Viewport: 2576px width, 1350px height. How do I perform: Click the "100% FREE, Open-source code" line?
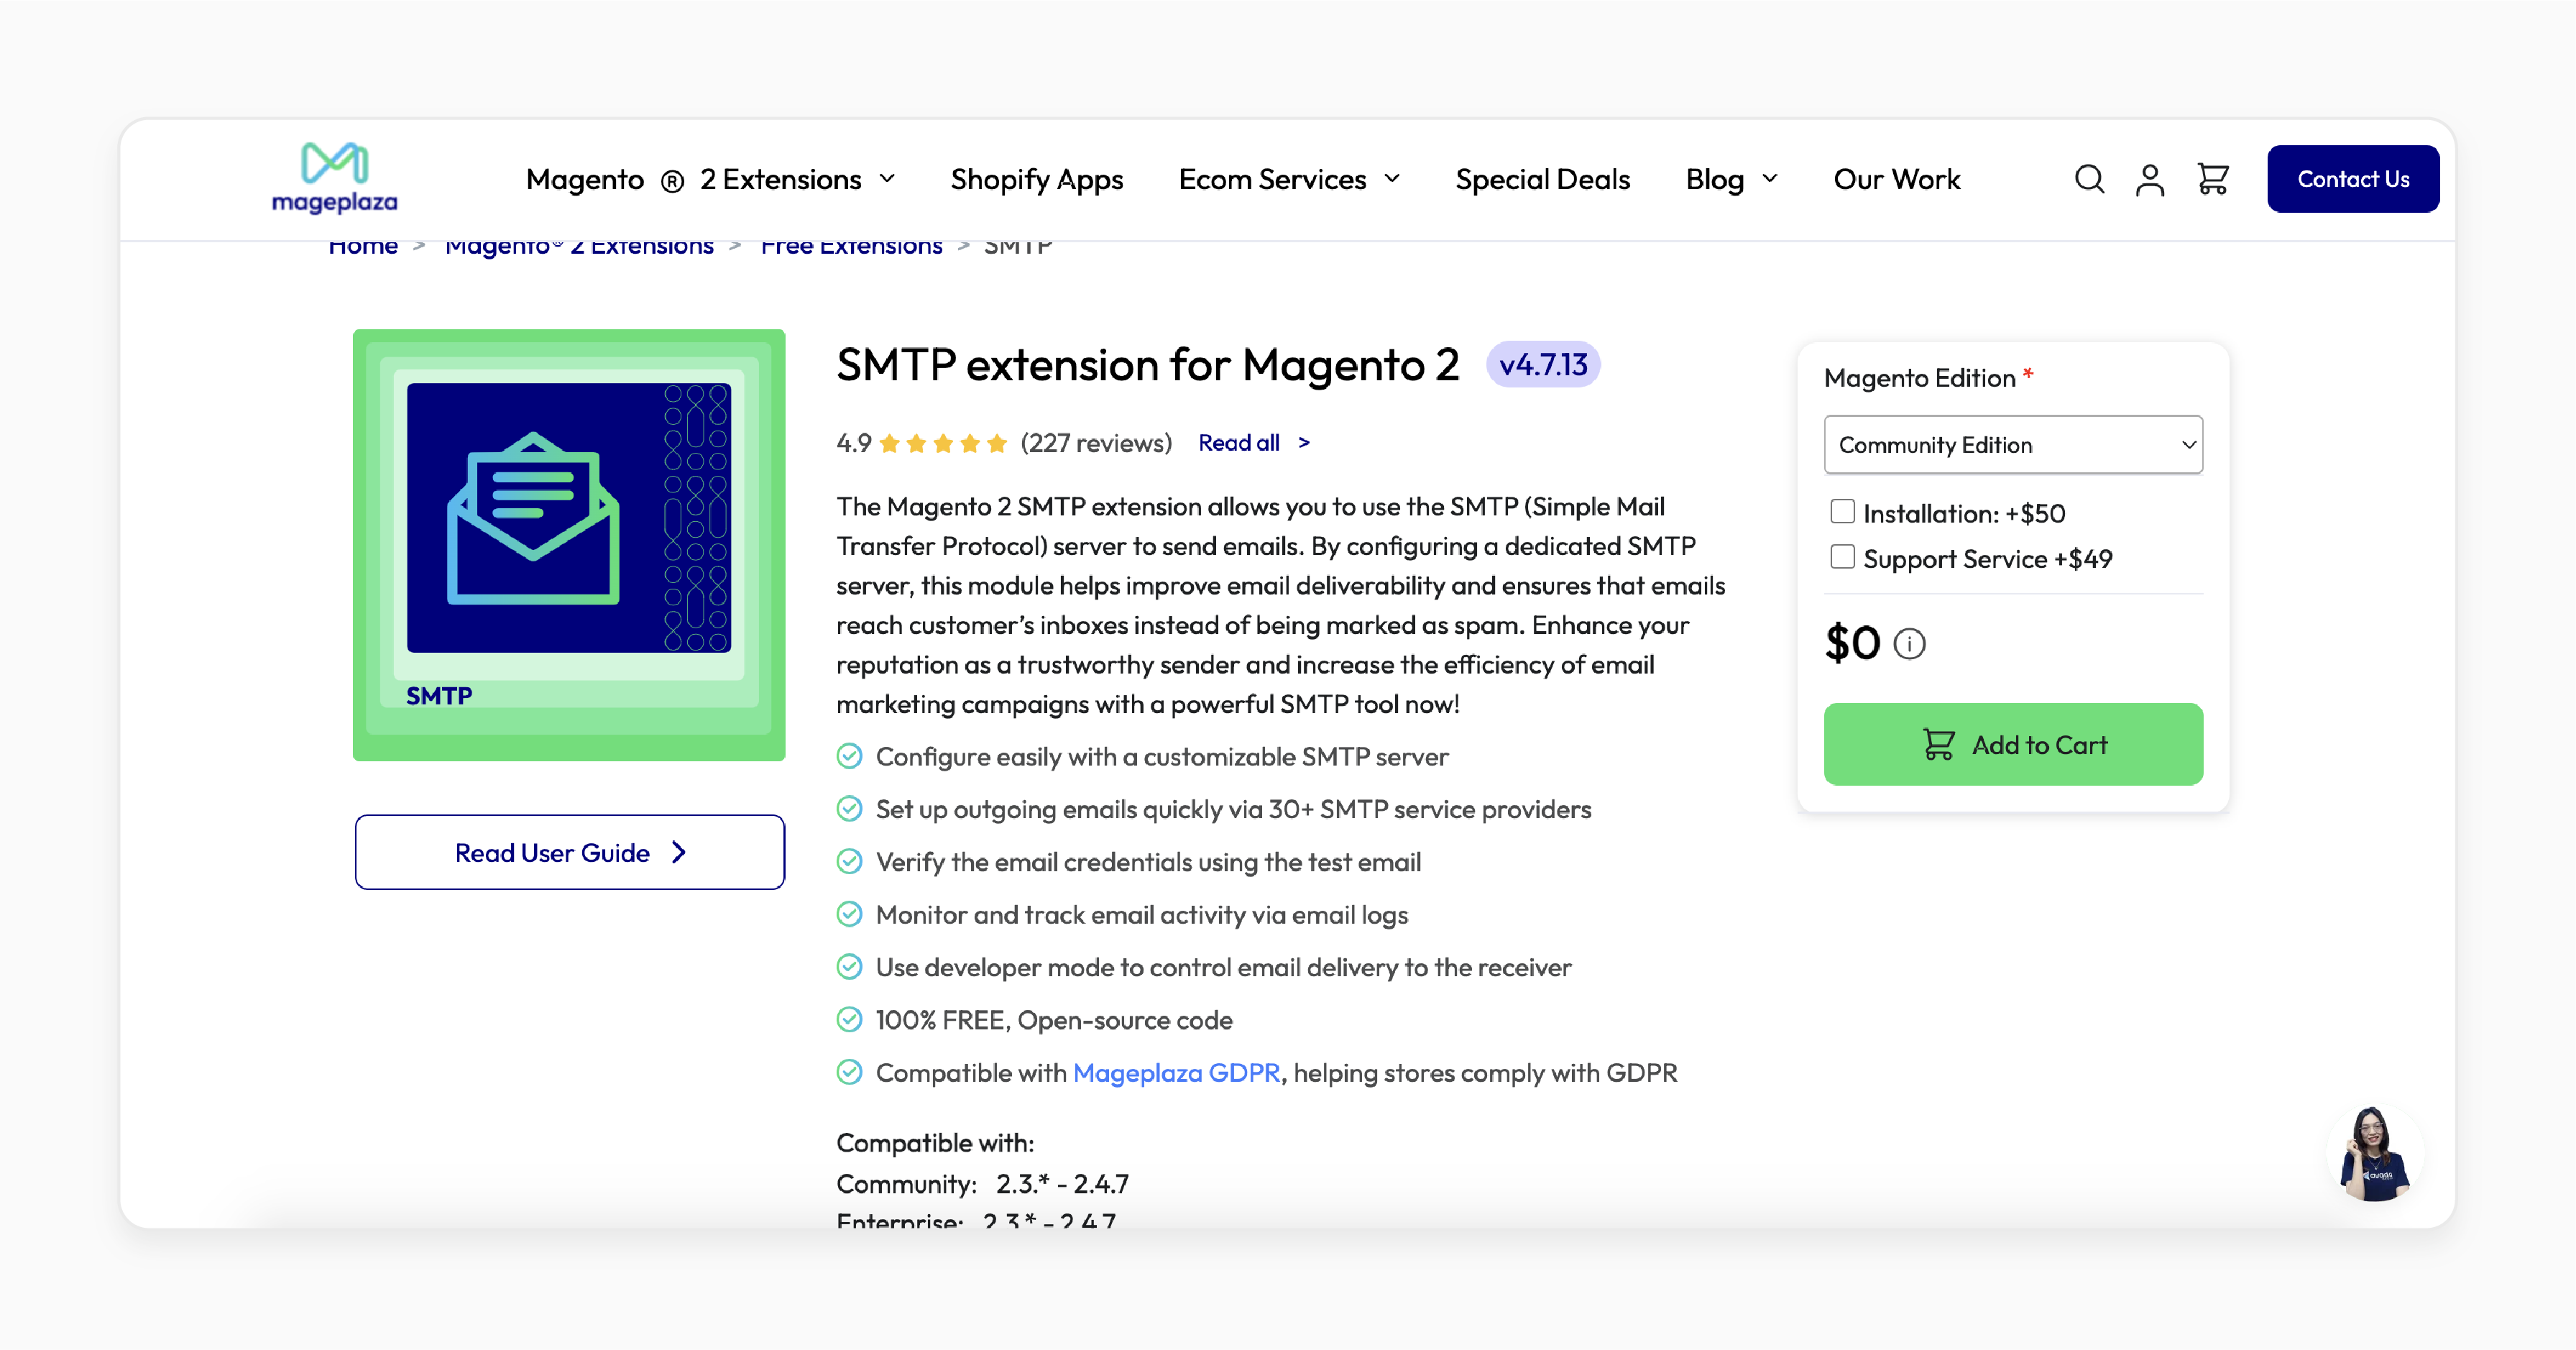(1054, 1020)
